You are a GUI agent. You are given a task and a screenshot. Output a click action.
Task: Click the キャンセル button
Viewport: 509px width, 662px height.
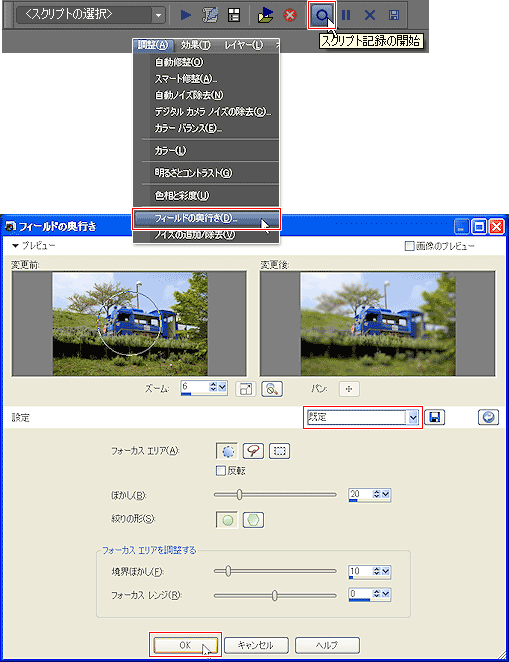(256, 645)
